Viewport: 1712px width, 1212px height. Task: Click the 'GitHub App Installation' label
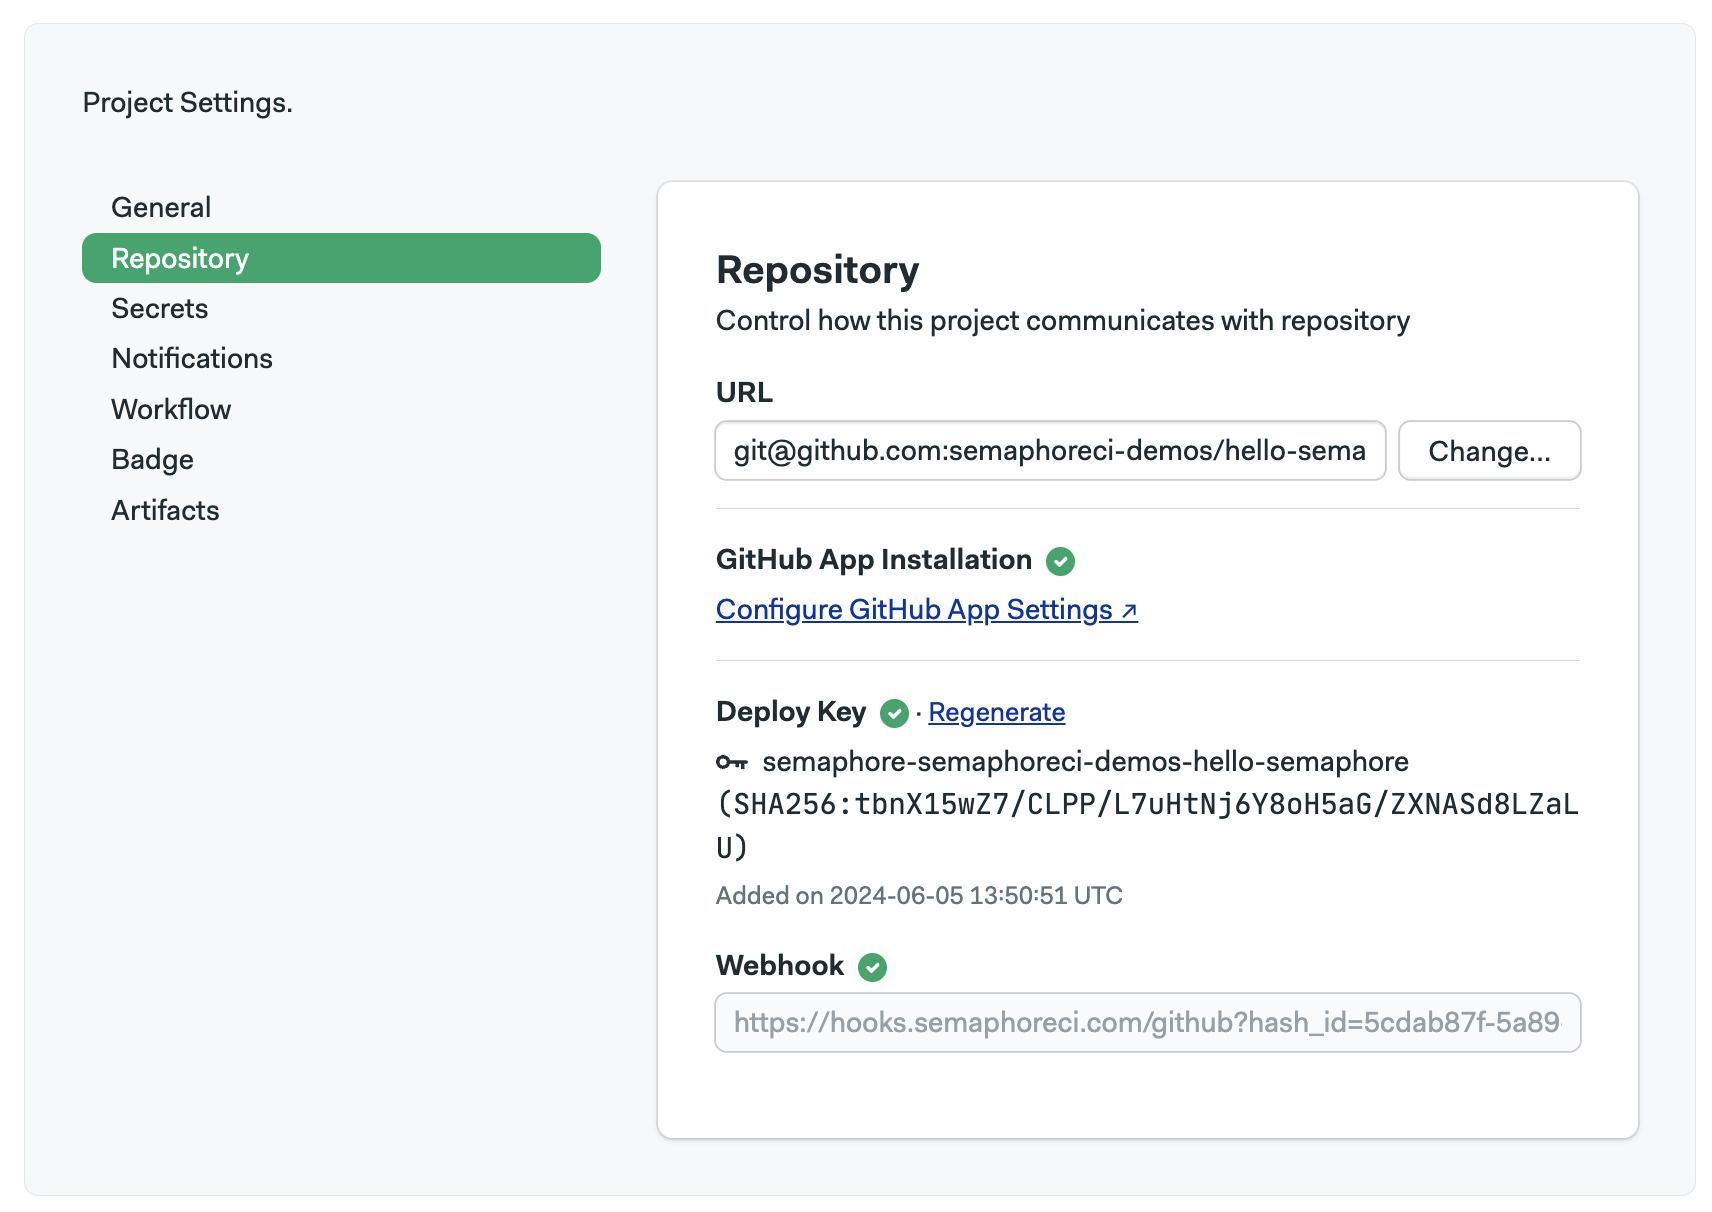pos(873,560)
